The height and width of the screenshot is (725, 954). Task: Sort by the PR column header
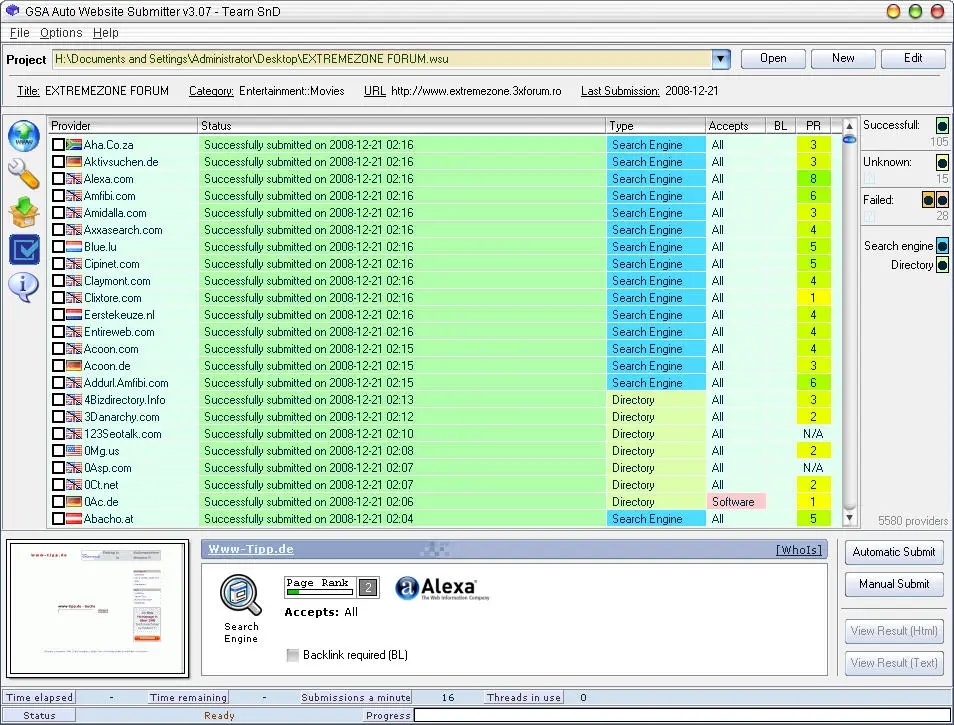(813, 126)
